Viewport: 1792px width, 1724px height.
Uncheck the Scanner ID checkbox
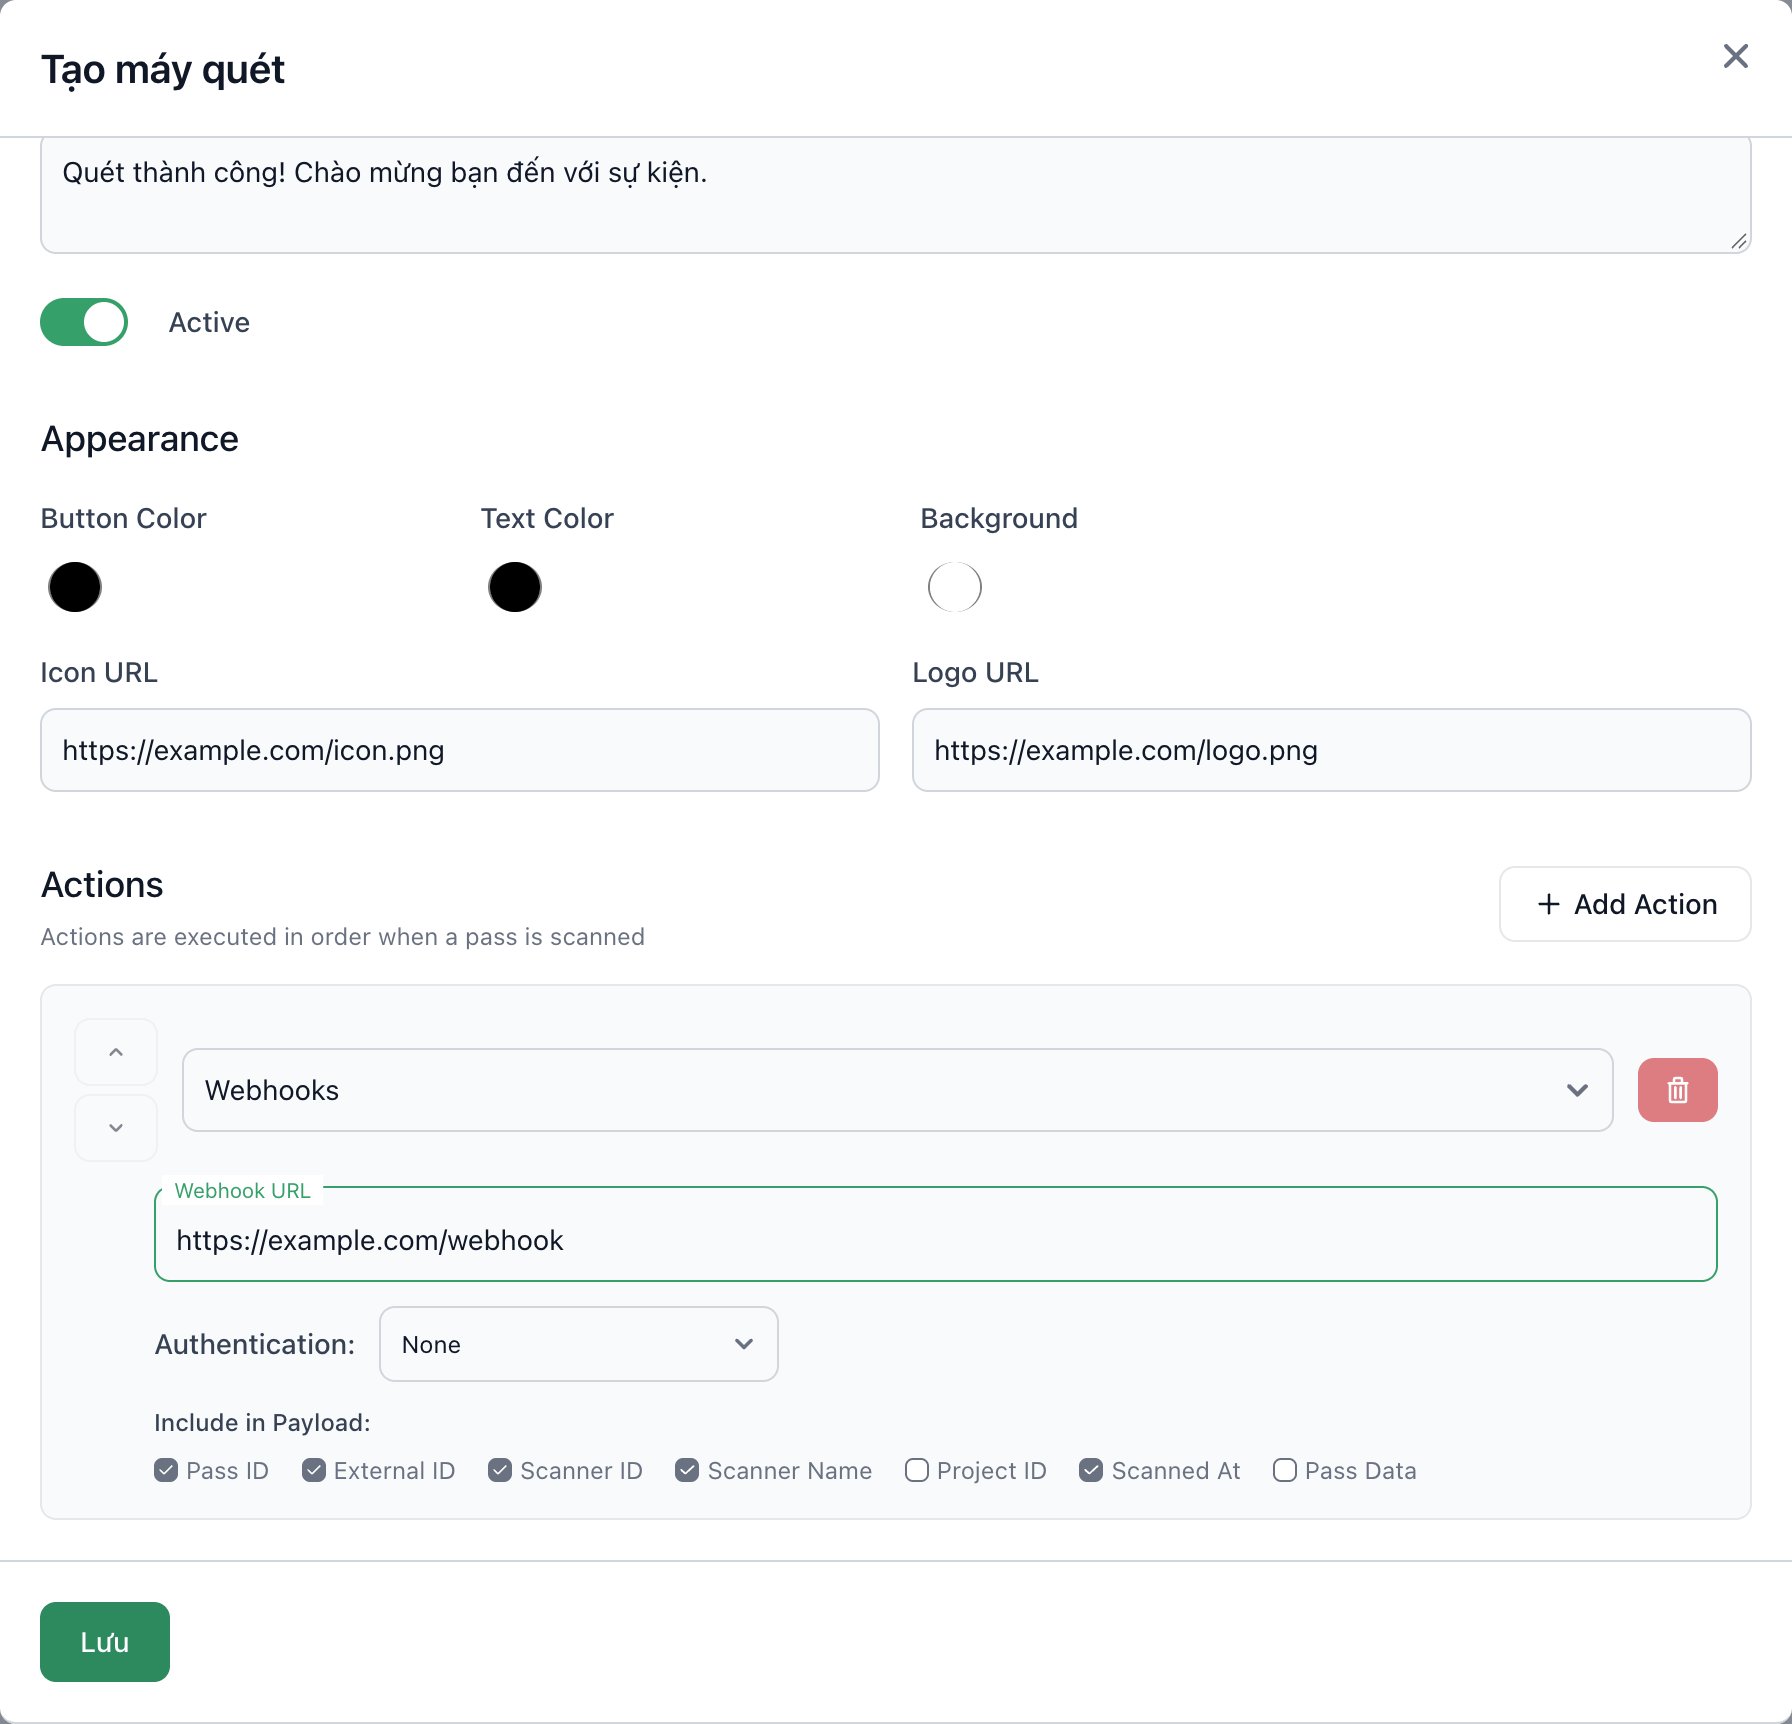pos(500,1470)
